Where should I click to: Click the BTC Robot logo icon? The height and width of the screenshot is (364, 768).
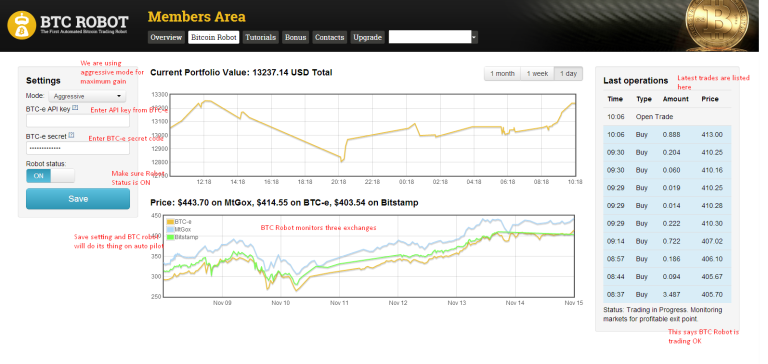22,25
